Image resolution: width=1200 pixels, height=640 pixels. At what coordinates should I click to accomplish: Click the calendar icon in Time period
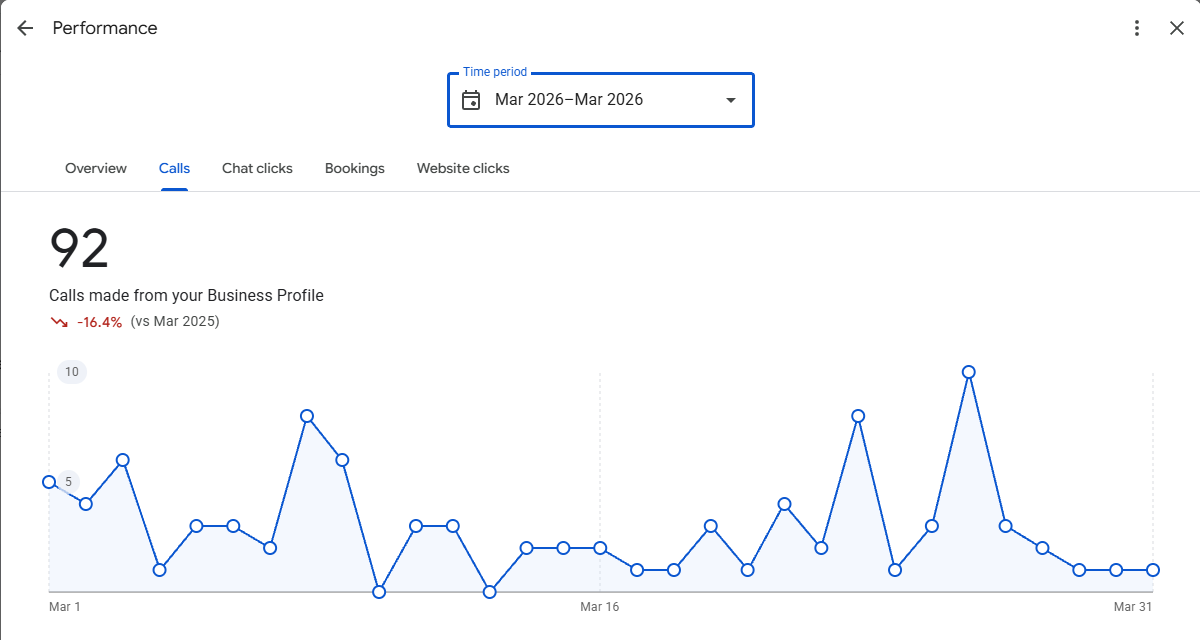[471, 100]
